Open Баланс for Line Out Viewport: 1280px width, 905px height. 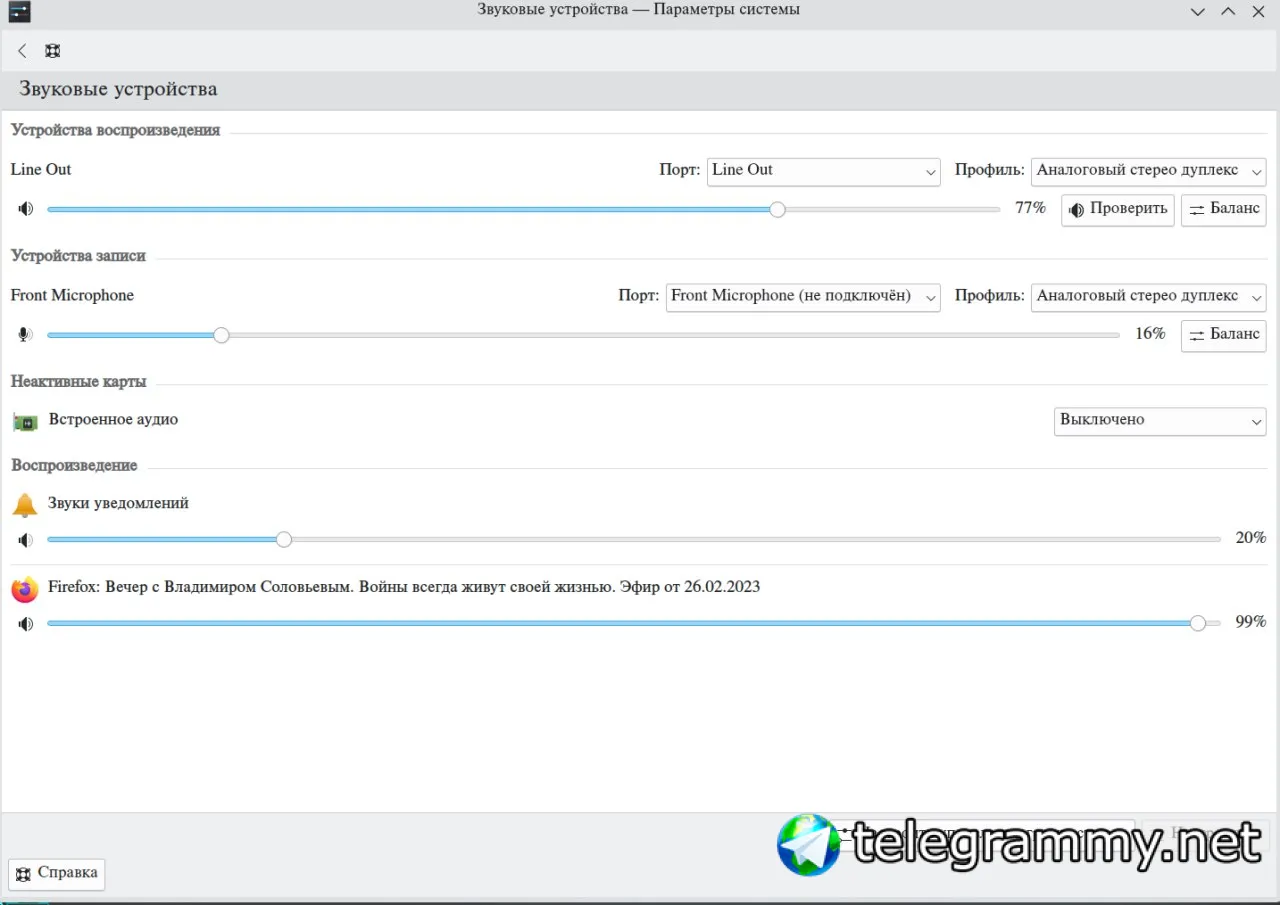tap(1224, 210)
